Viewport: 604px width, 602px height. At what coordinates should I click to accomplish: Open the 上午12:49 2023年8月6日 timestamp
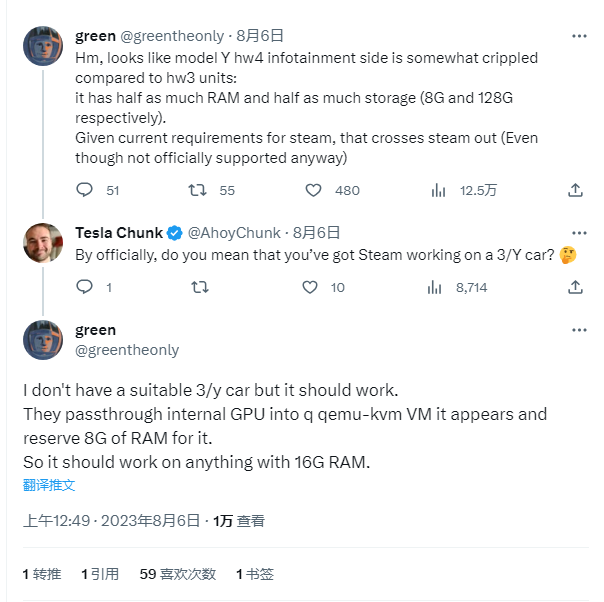[x=111, y=521]
